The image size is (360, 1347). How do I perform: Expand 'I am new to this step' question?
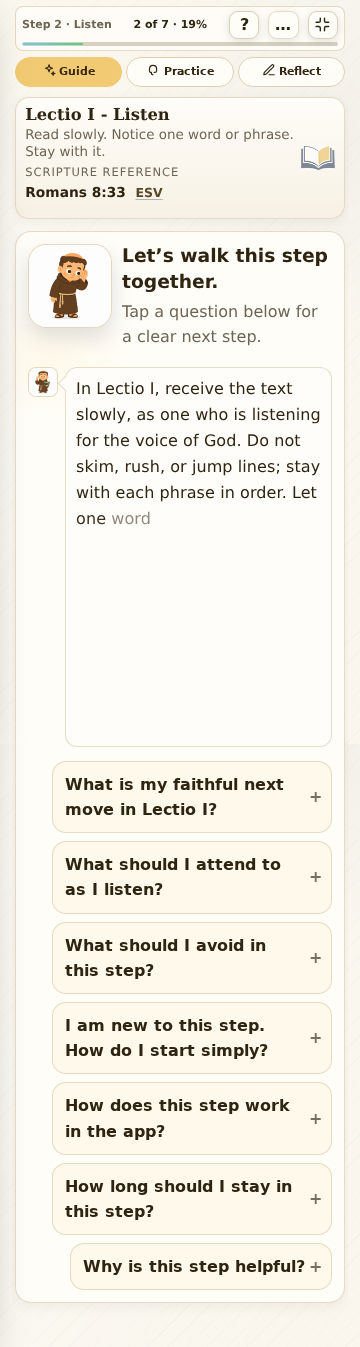pyautogui.click(x=192, y=1038)
